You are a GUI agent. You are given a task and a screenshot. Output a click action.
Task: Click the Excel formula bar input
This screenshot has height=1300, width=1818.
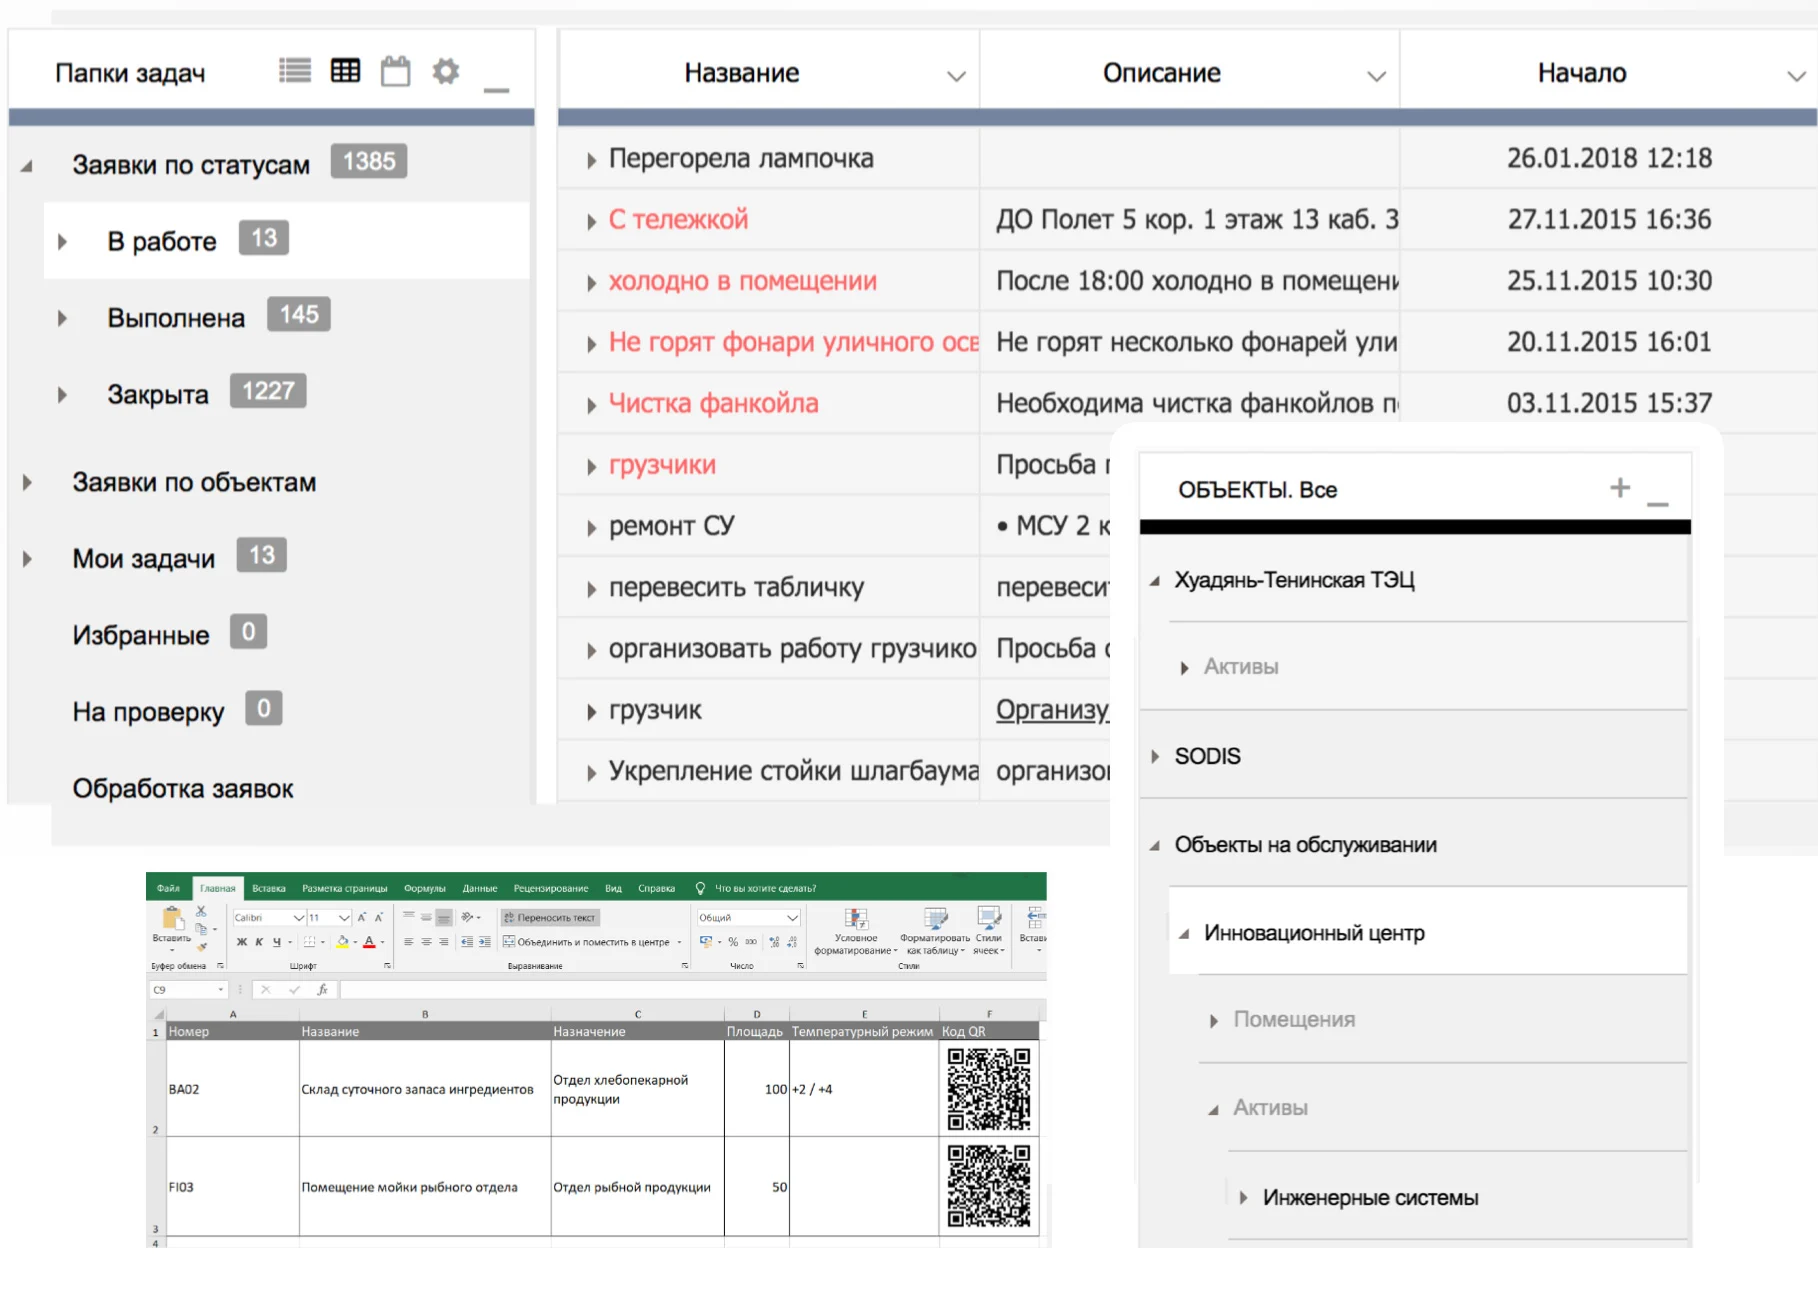pyautogui.click(x=692, y=990)
